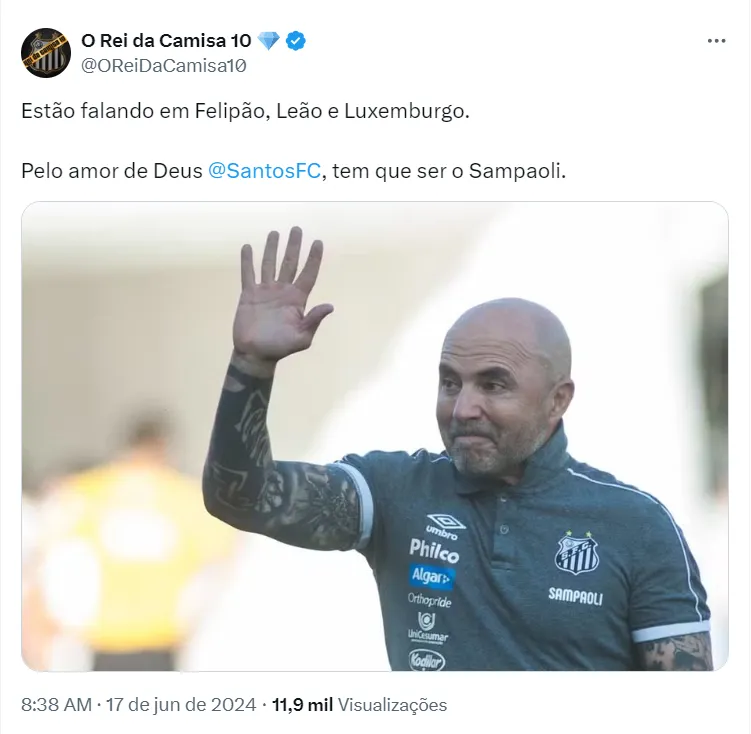Screen dimensions: 751x734
Task: Open the O Rei da Camisa 10 display name
Action: (x=166, y=41)
